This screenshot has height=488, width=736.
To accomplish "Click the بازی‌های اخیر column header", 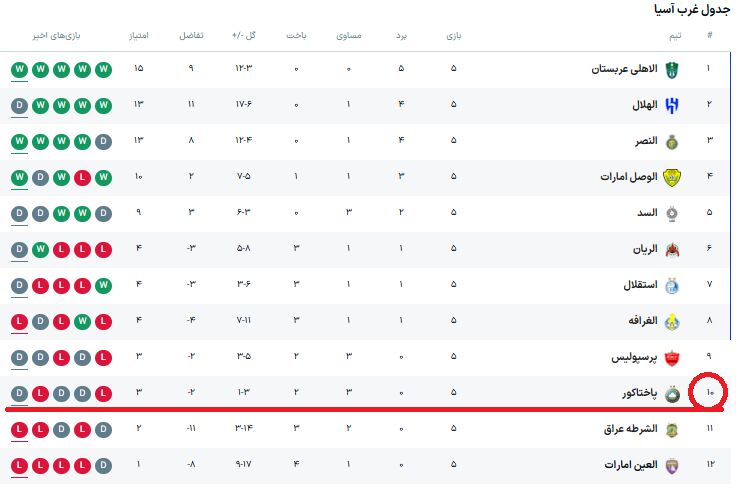I will (x=61, y=35).
